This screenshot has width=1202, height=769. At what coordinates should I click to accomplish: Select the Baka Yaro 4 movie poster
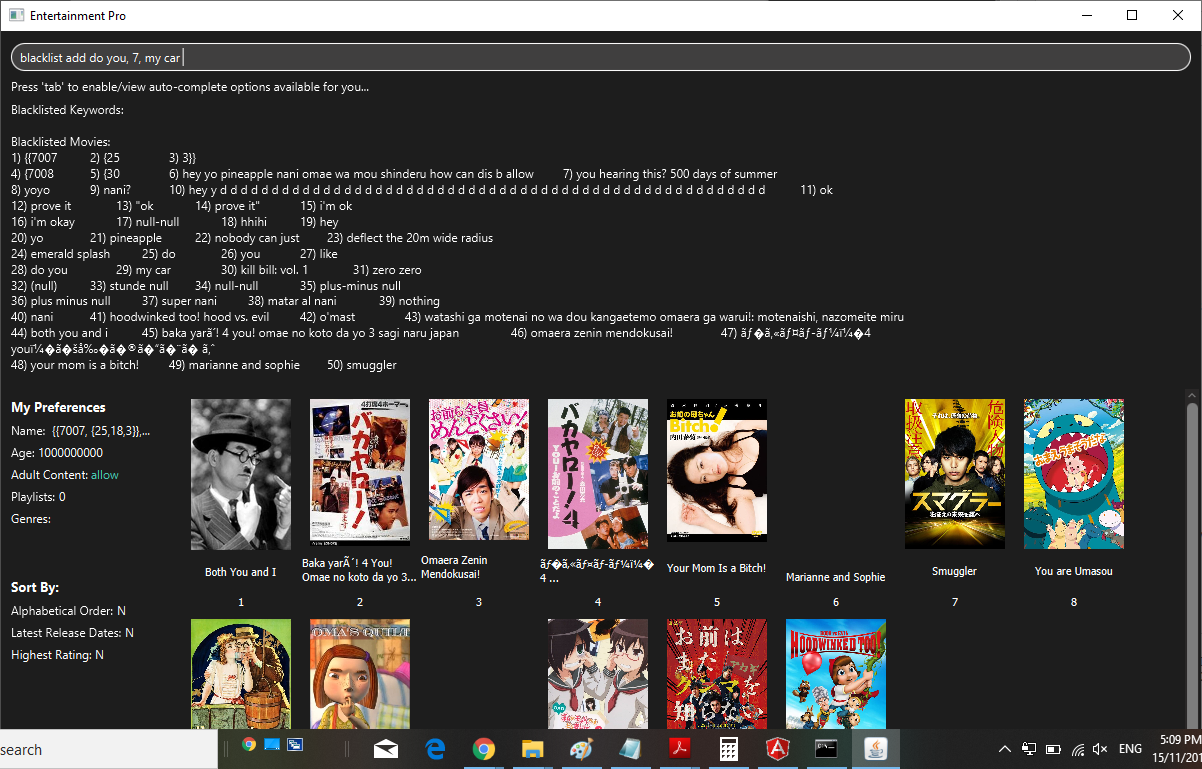click(x=360, y=471)
